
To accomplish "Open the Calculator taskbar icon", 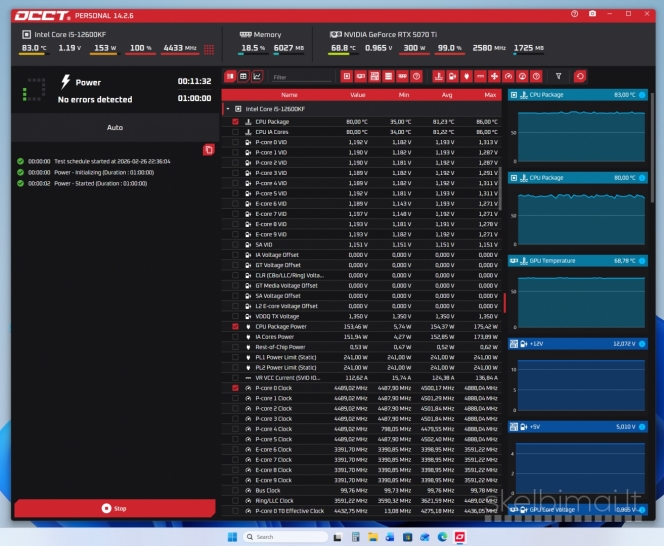I will click(x=356, y=537).
